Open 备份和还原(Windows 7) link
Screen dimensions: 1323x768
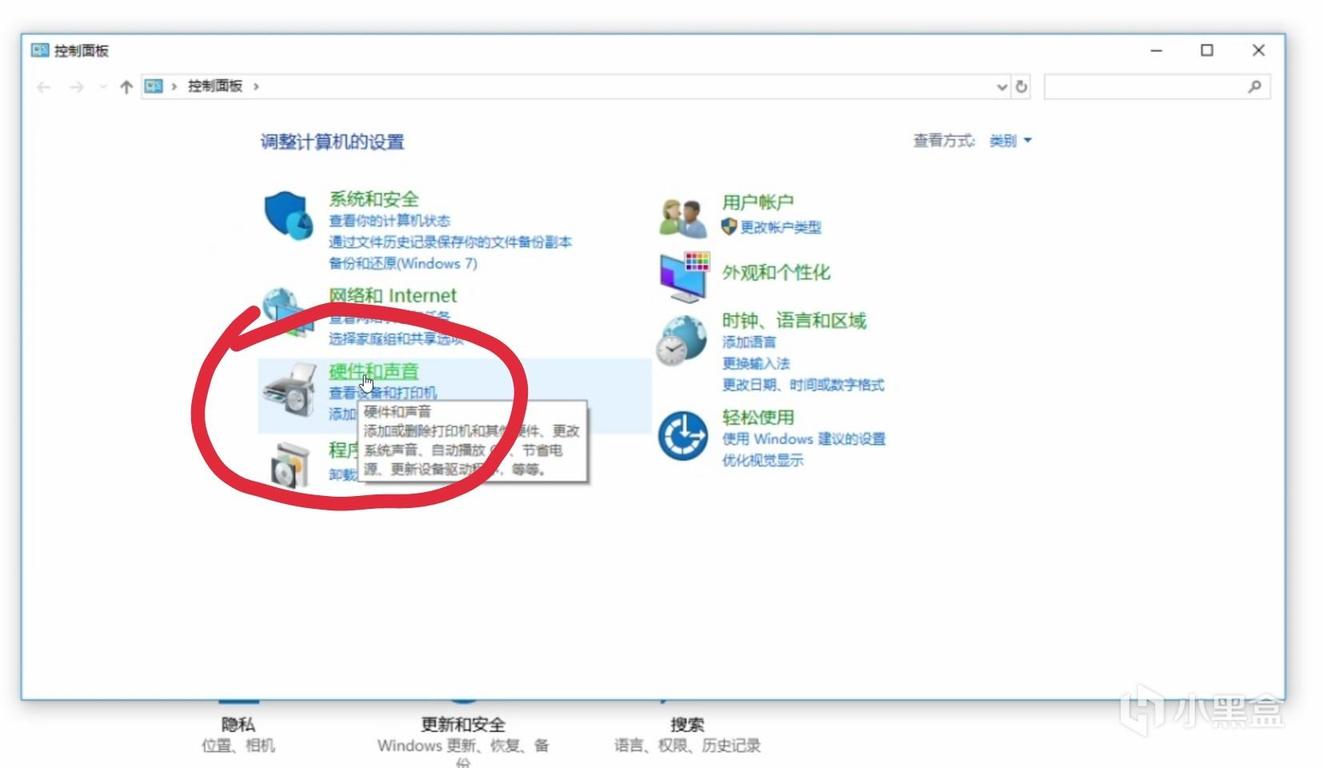click(x=403, y=264)
